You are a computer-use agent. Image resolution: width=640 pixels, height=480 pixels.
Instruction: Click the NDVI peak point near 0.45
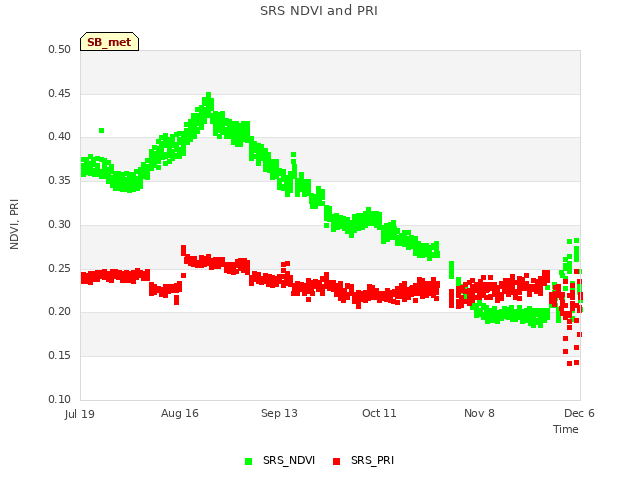[x=209, y=95]
